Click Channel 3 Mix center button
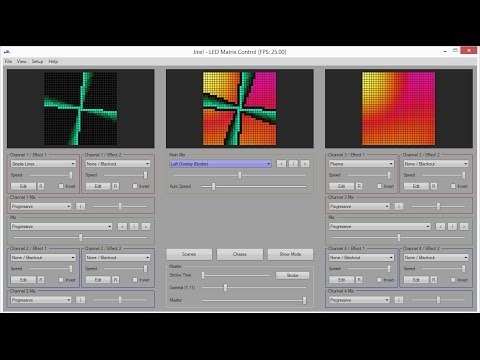Viewport: 480px width, 360px height. pos(398,206)
